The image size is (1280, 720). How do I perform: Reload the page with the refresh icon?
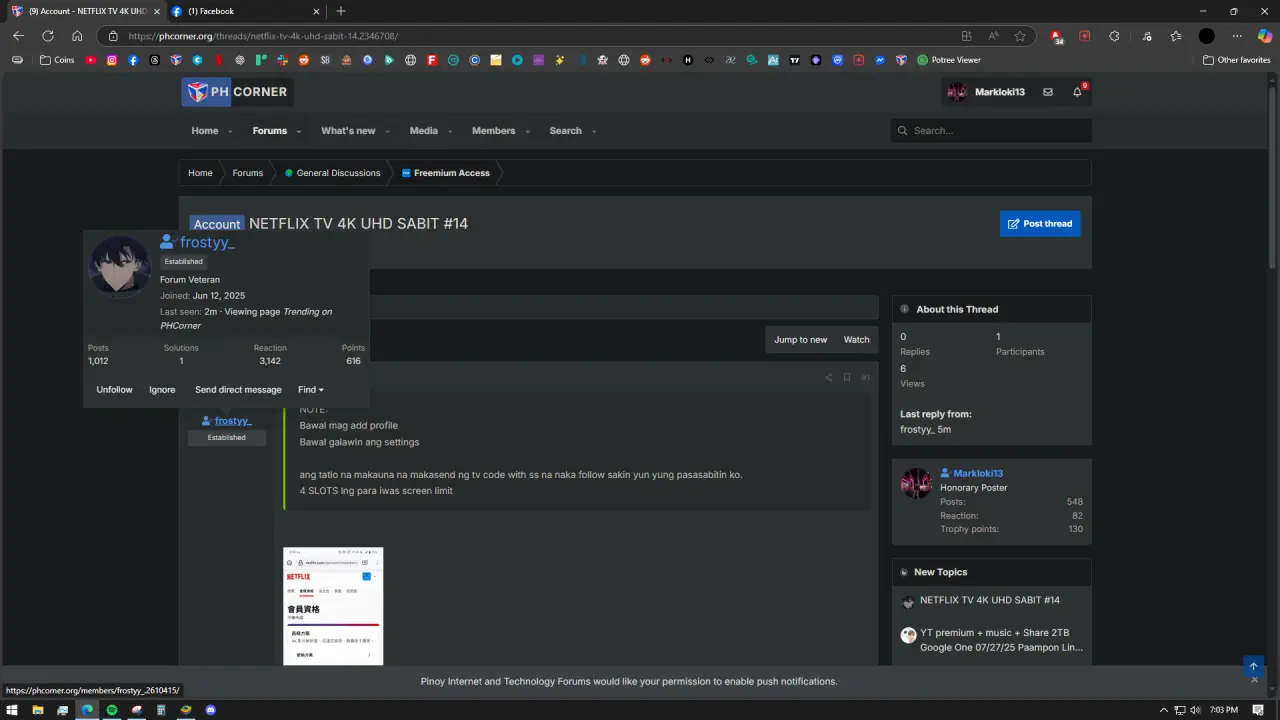pos(47,36)
